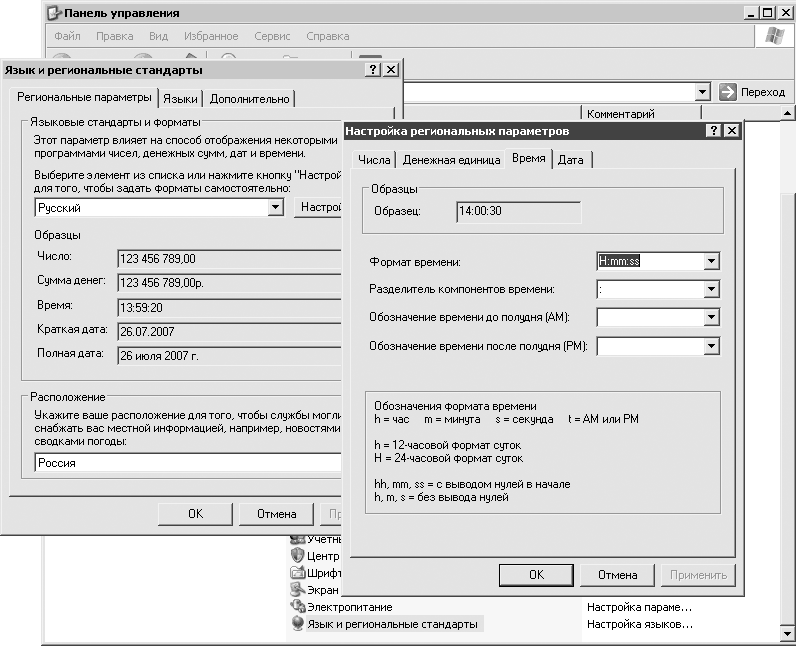
Task: Click the Россия location field
Action: [185, 463]
